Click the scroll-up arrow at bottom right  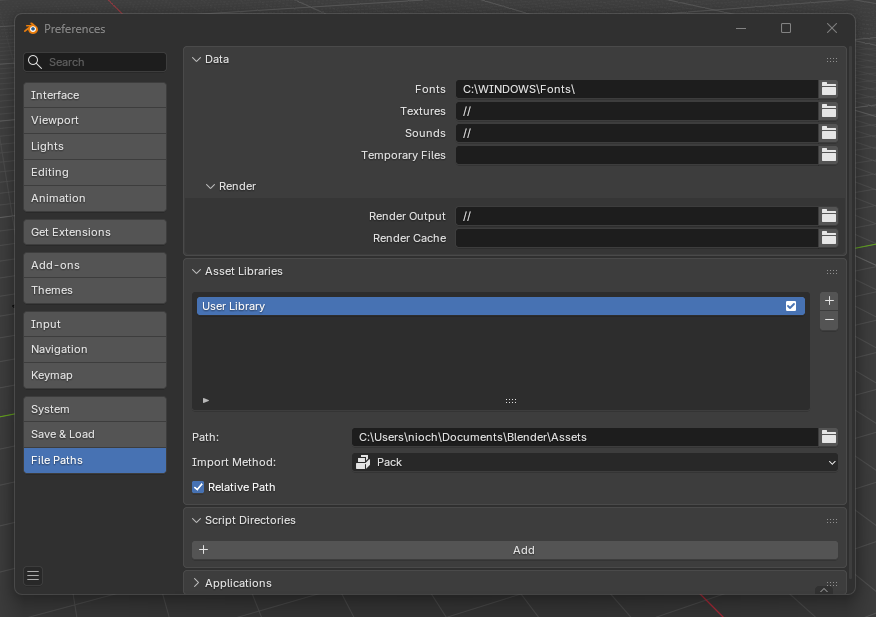click(x=823, y=590)
